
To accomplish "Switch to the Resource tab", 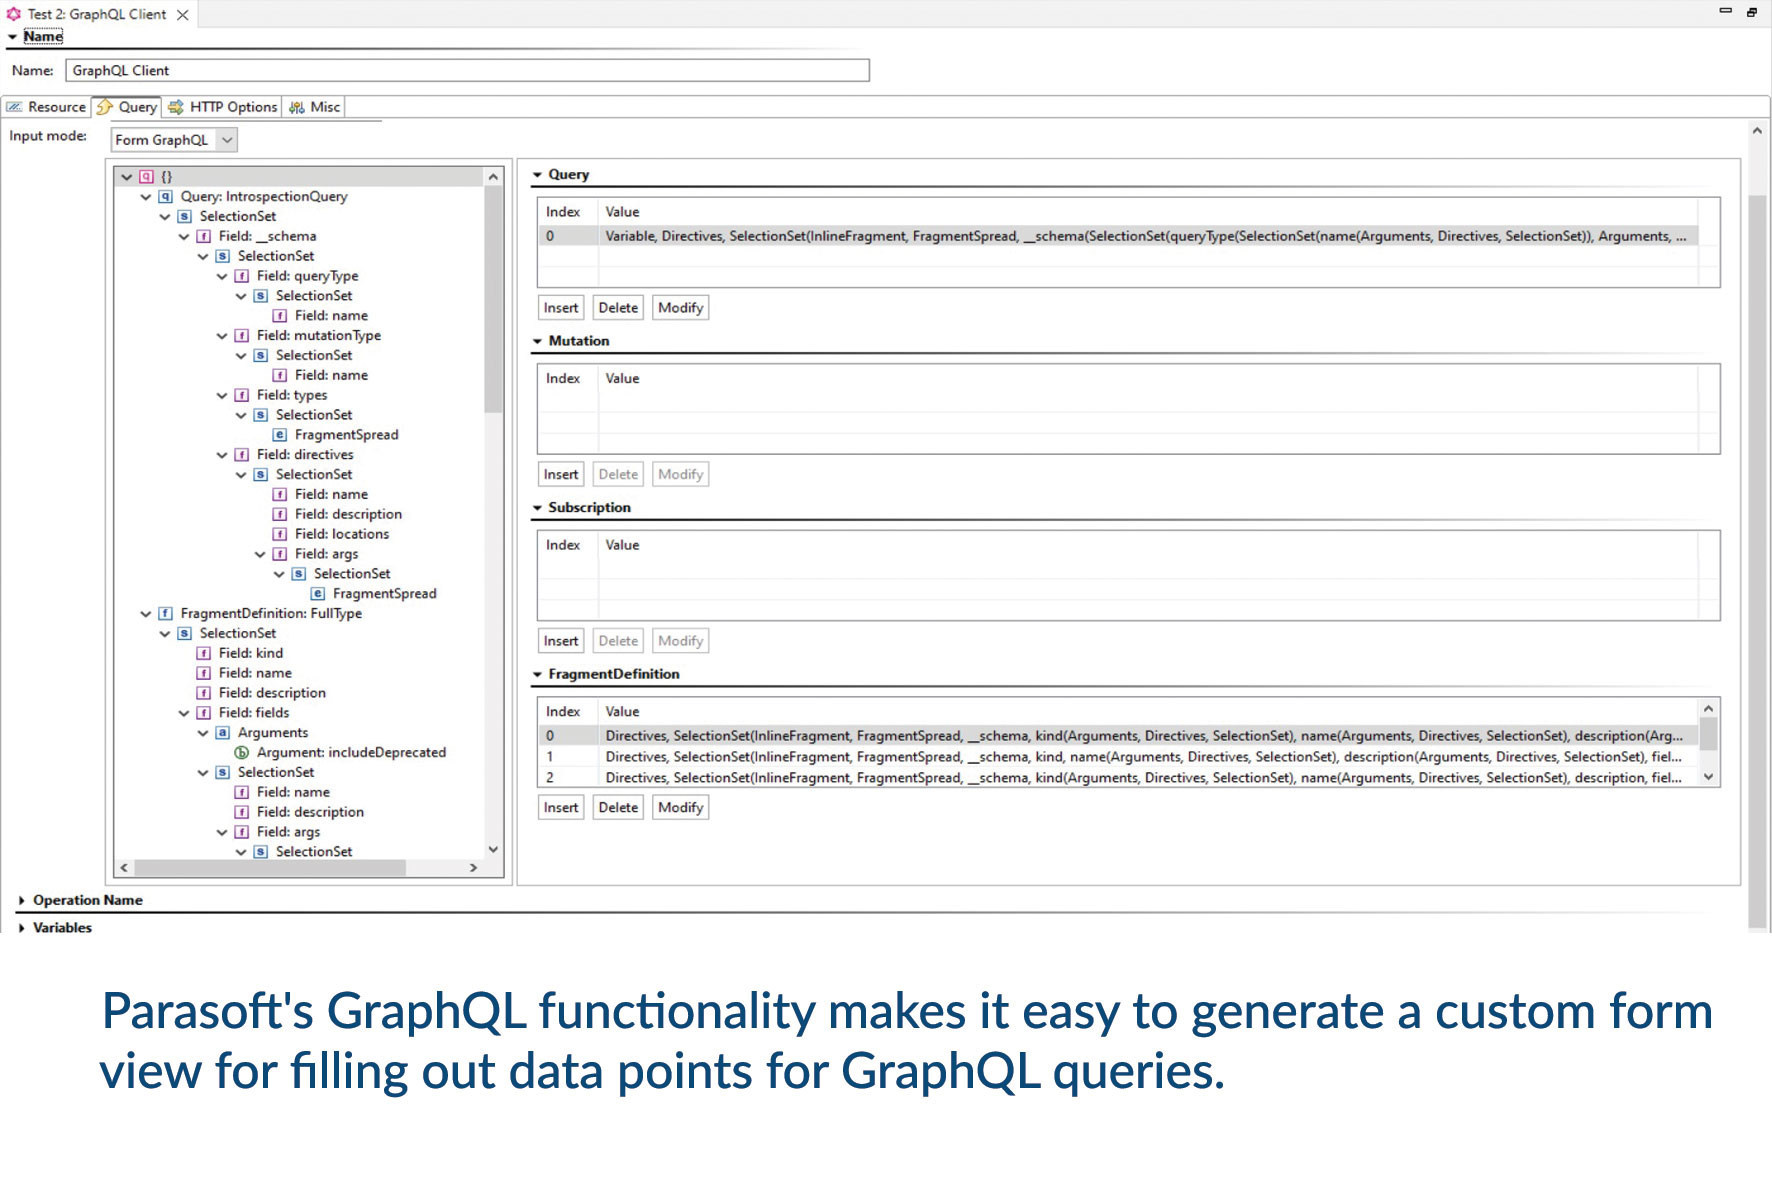I will [x=47, y=107].
